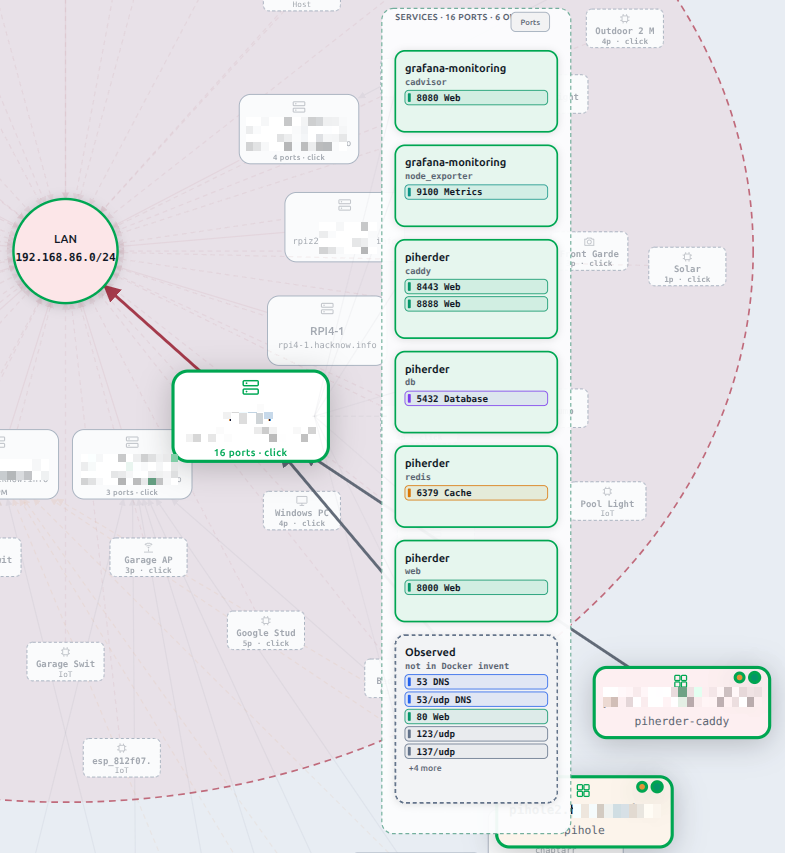Expand the +4 more observed ports
Image resolution: width=785 pixels, height=853 pixels.
pos(425,768)
